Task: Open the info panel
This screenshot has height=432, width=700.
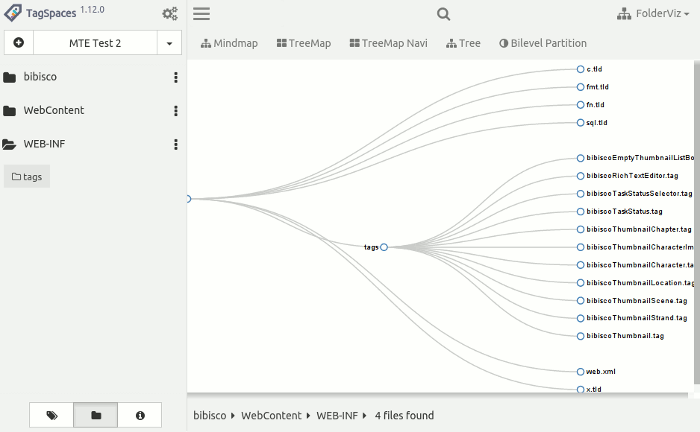Action: [140, 415]
